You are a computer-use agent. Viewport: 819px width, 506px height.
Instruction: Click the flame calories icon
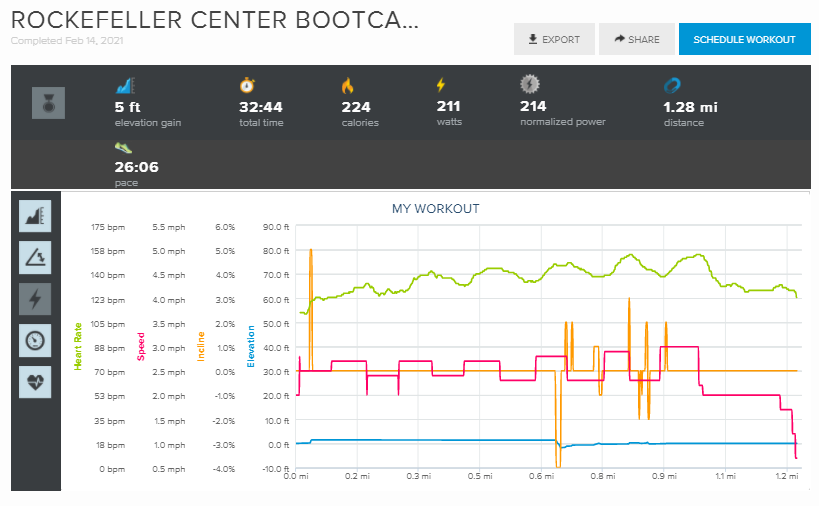pos(348,86)
